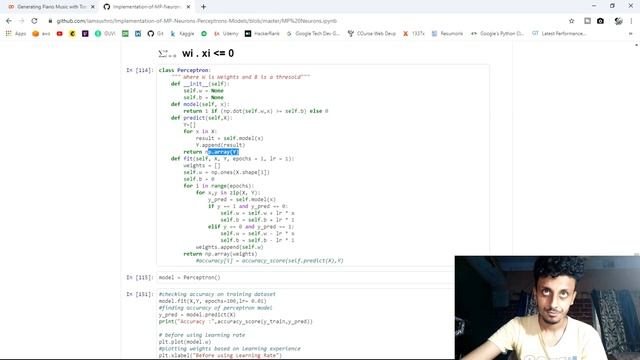
Task: Close the Implementation-of-MP-Neurons tab
Action: 188,7
